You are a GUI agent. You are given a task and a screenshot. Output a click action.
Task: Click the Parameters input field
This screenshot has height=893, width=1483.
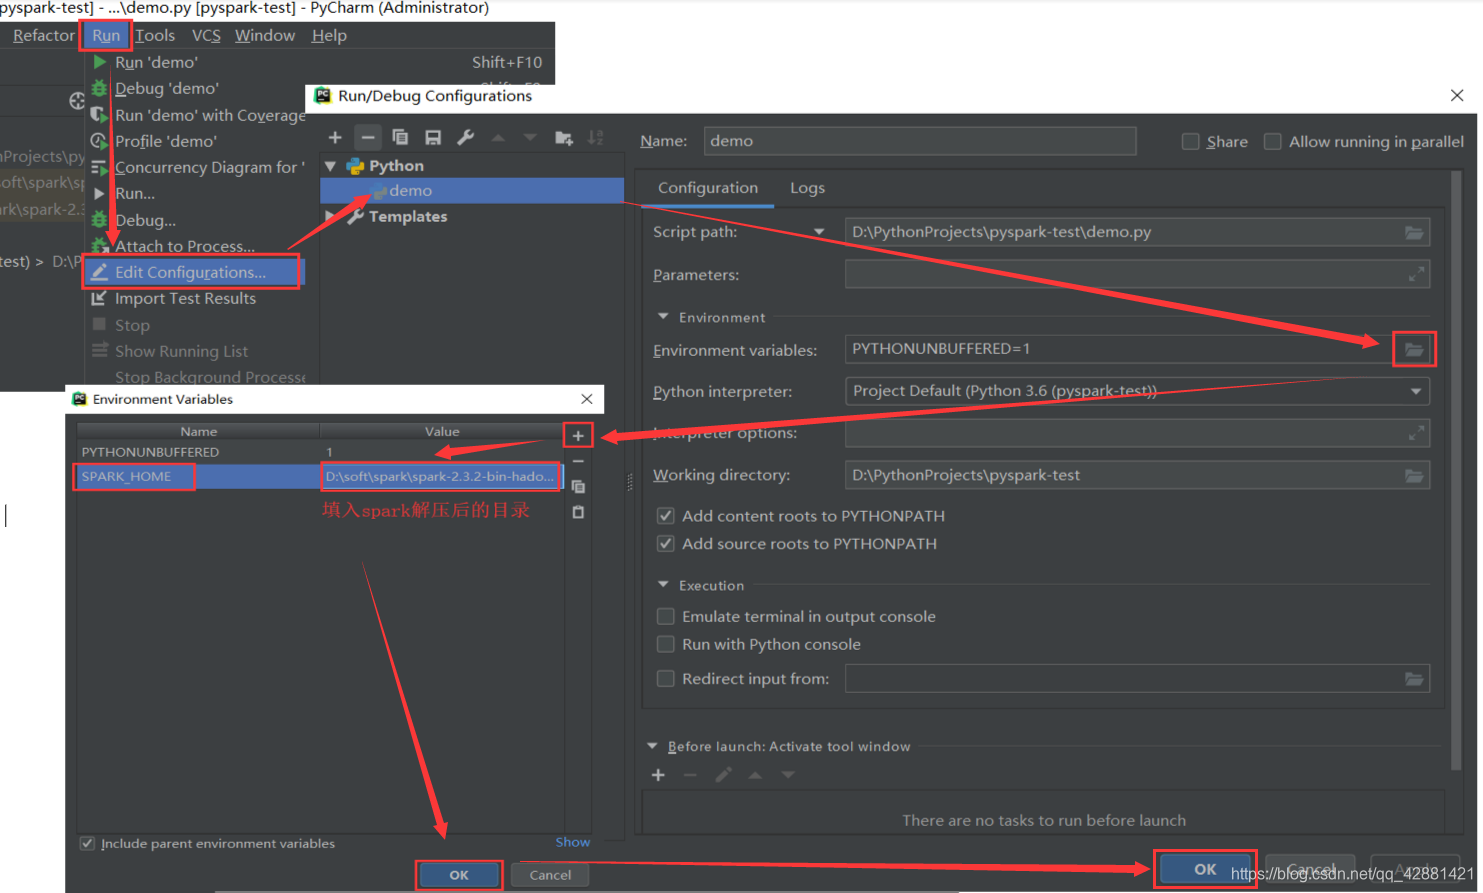(x=1137, y=274)
